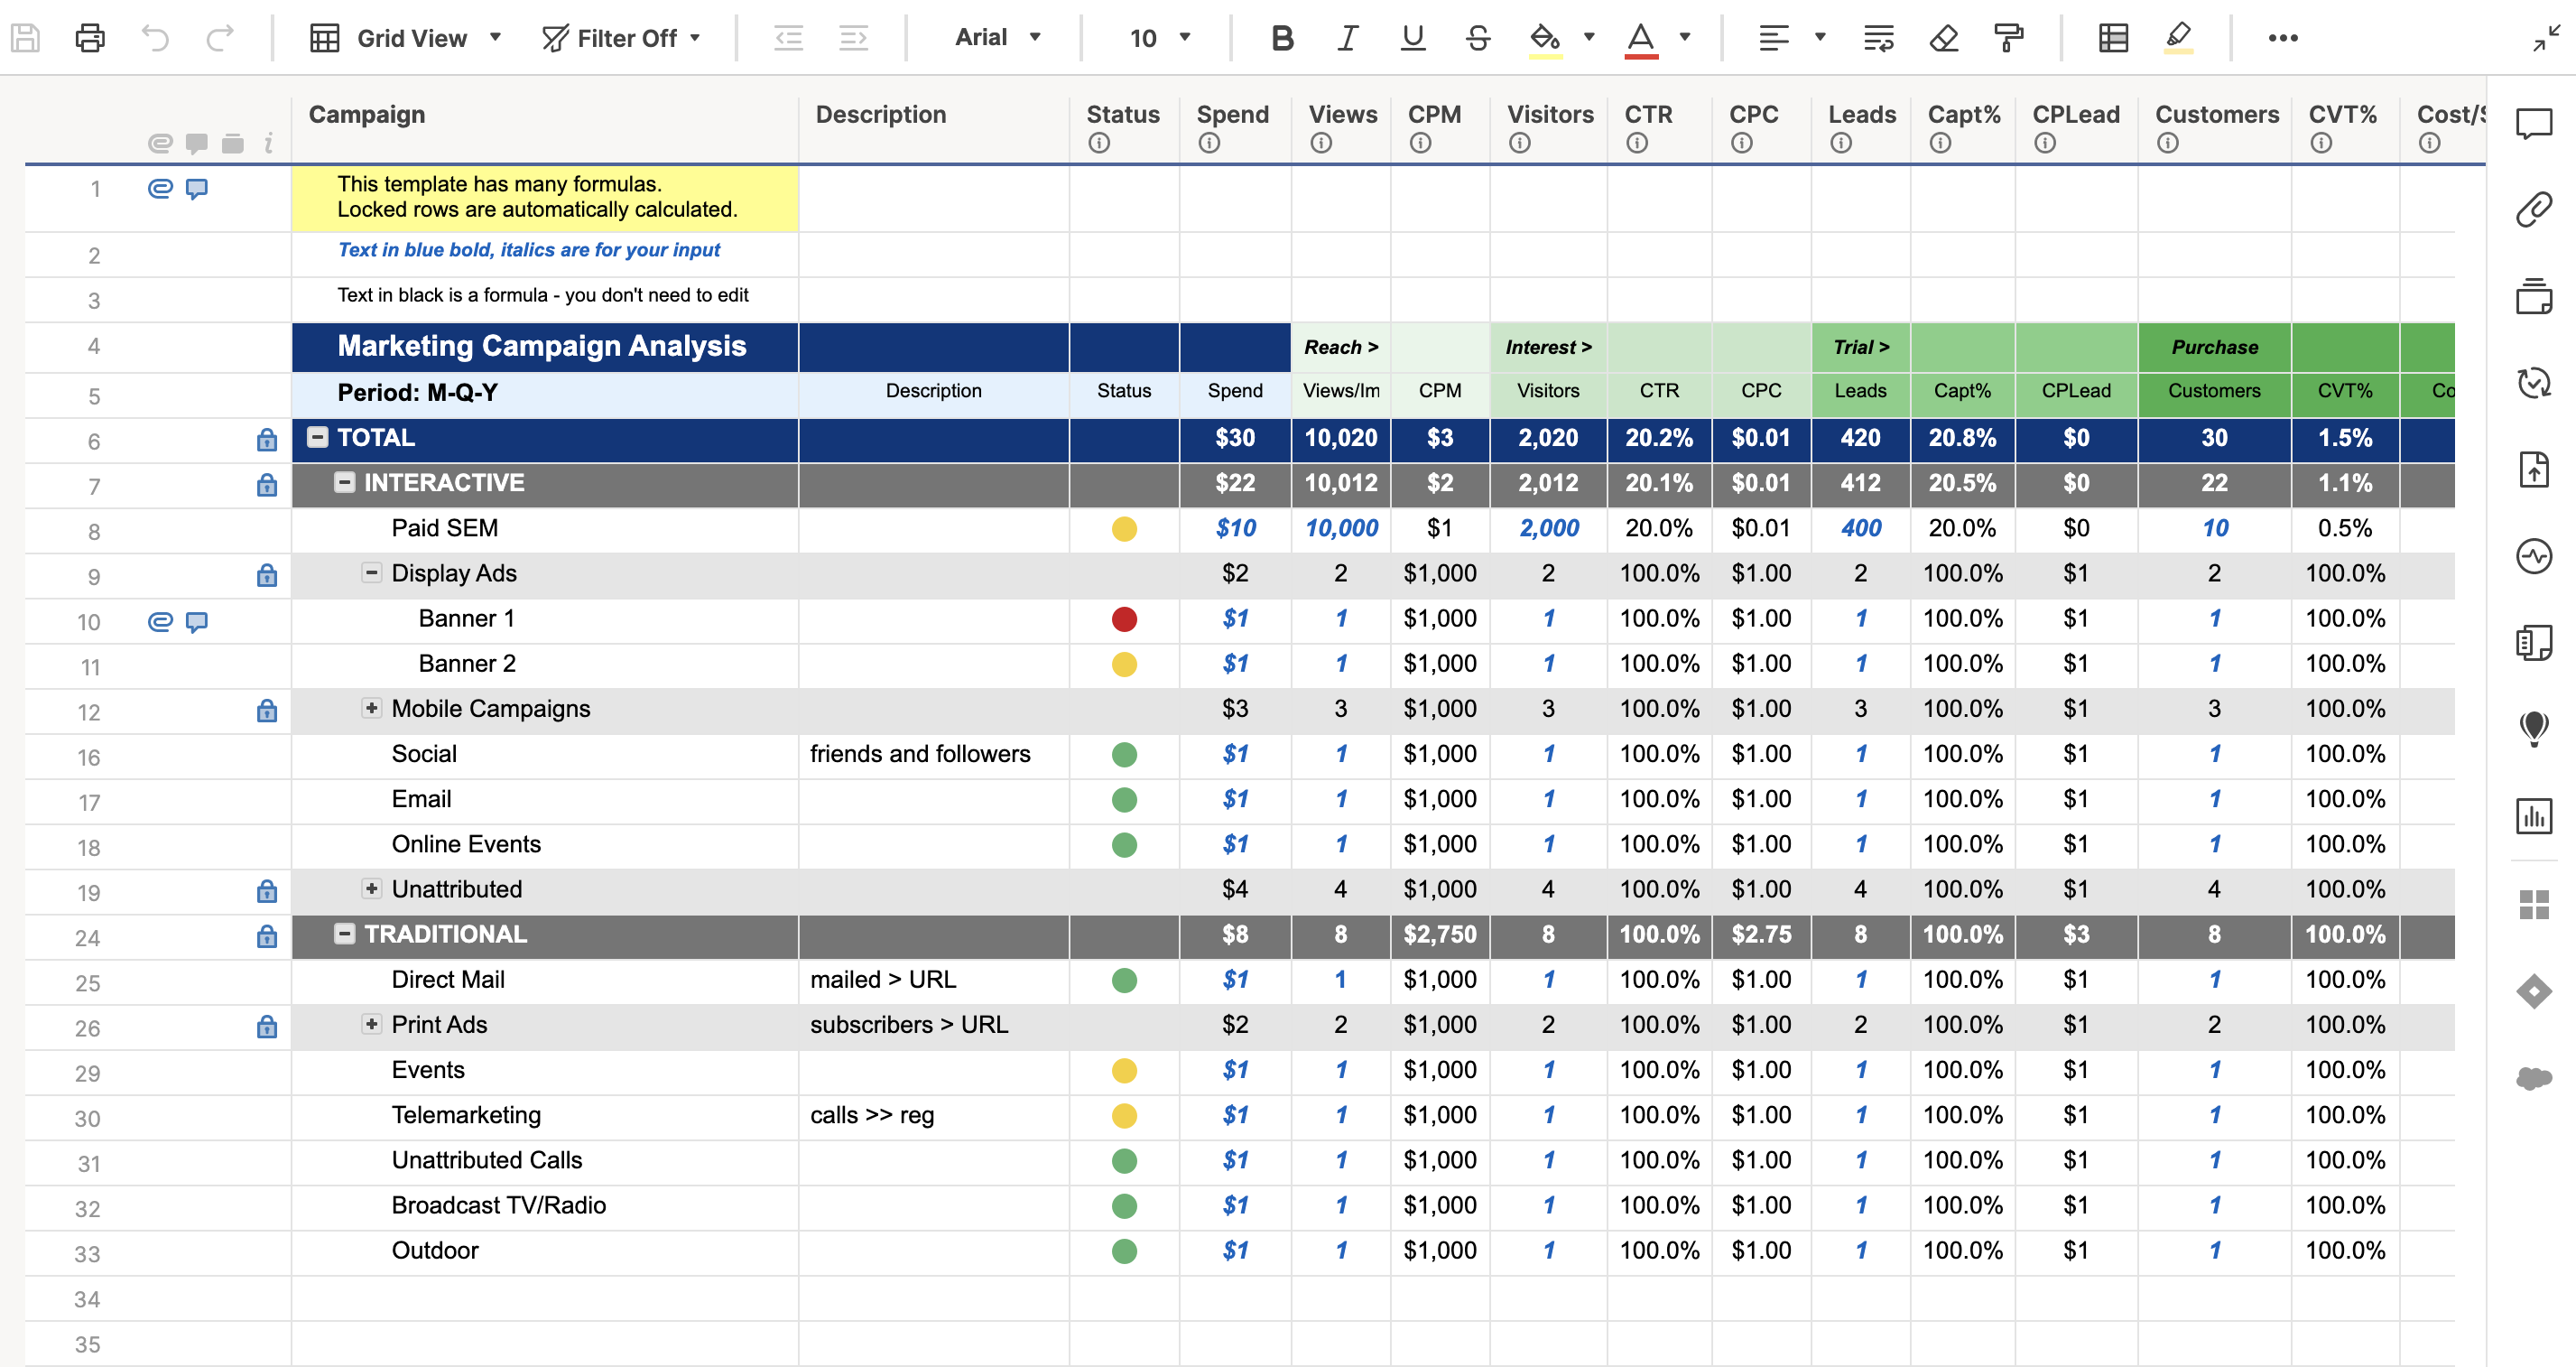Toggle Italic formatting
Viewport: 2576px width, 1367px height.
click(x=1347, y=38)
